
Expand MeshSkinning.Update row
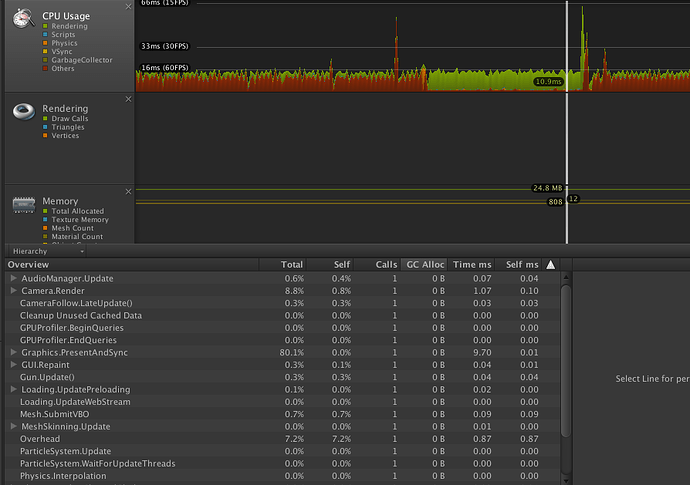14,426
